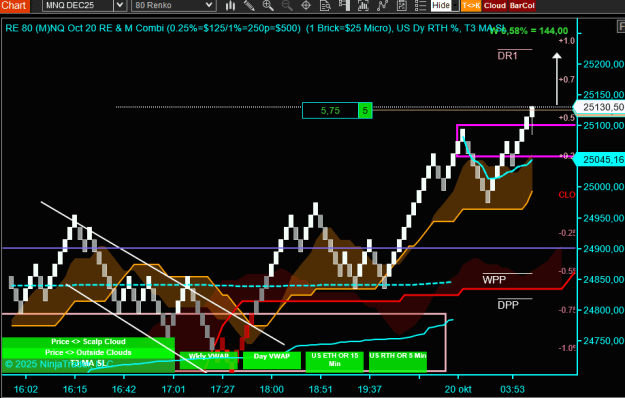Open the Indicators line-graph icon
625x398 pixels.
pos(382,5)
